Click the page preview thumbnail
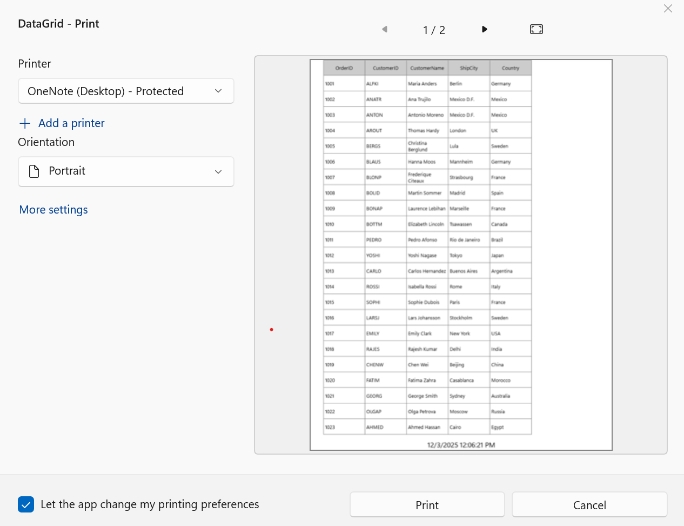This screenshot has width=684, height=526. pyautogui.click(x=461, y=255)
